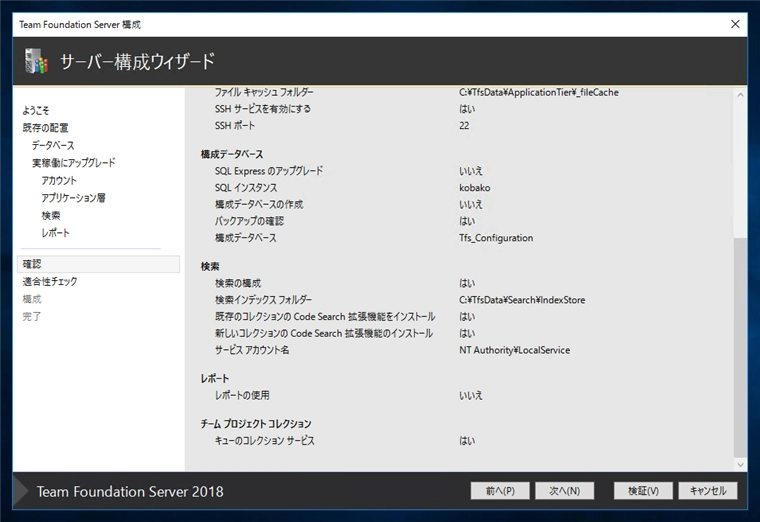The image size is (760, 522).
Task: Select 実稼働にアップグレード in sidebar
Action: 74,162
